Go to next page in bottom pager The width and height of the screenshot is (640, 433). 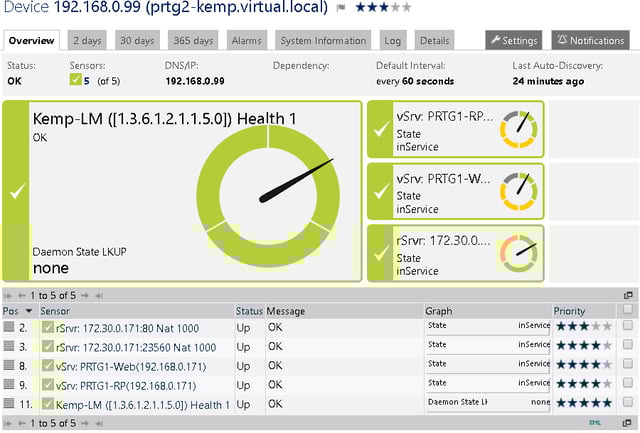coord(84,423)
